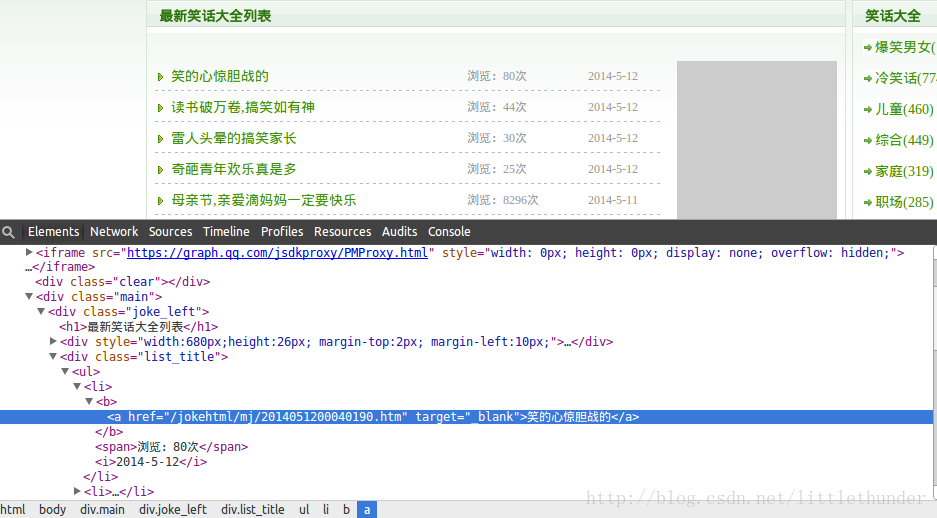Click the 最新笑话大全列表 heading
The image size is (937, 518).
coord(215,16)
